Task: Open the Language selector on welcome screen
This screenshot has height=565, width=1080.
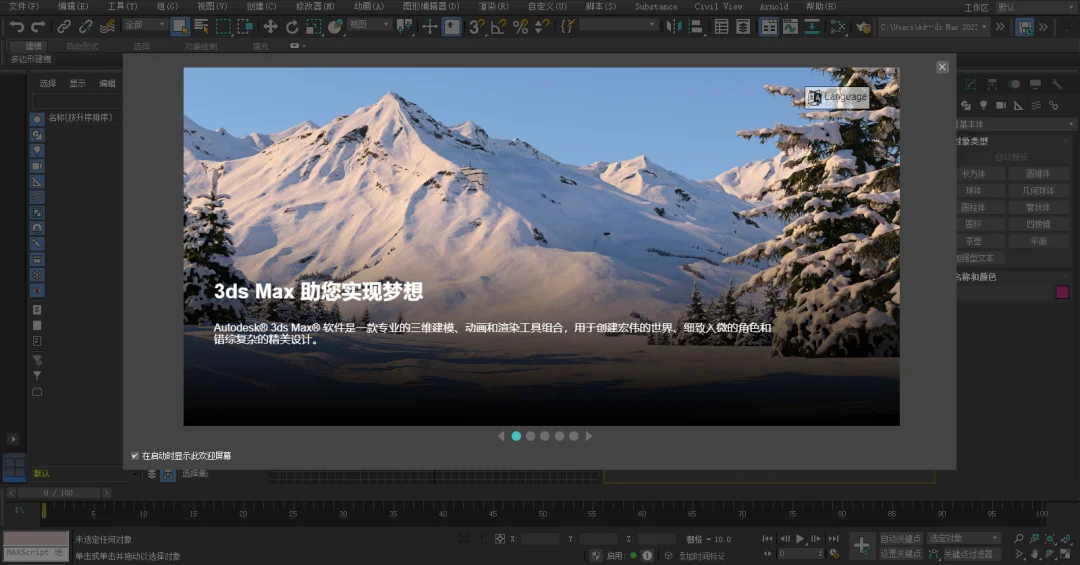Action: [837, 97]
